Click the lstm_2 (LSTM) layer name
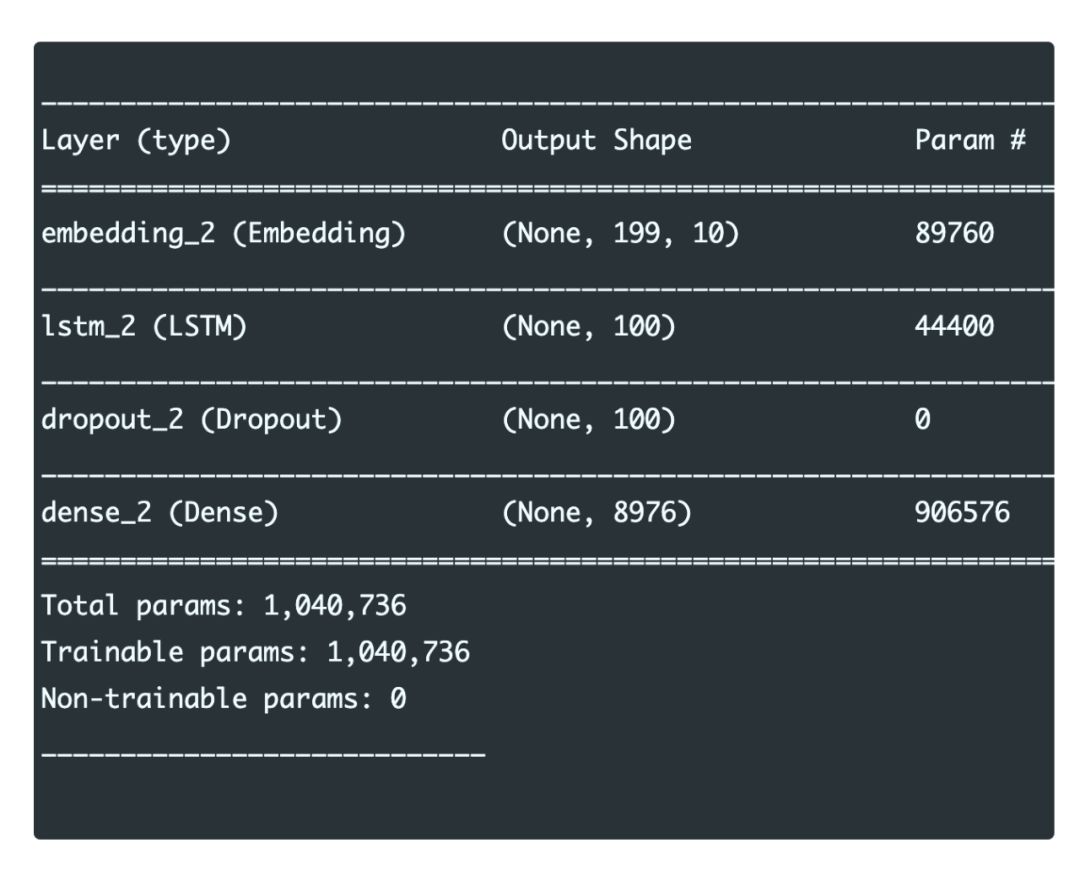 click(x=143, y=327)
